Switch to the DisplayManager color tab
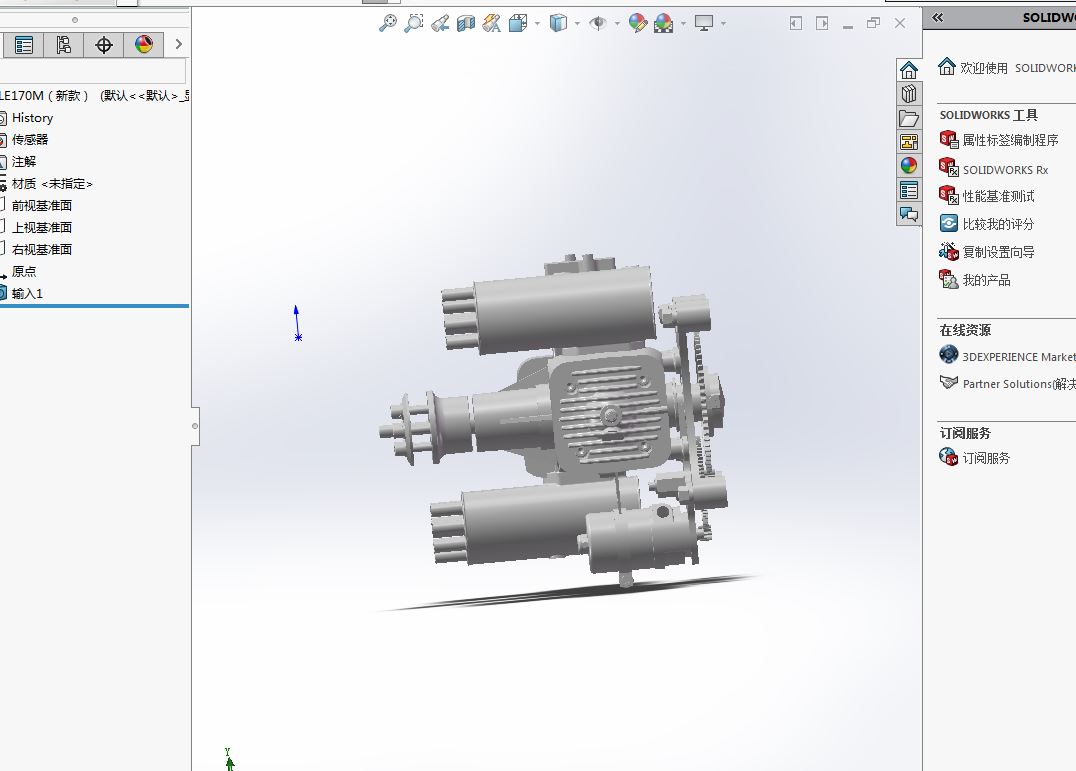 [x=143, y=45]
